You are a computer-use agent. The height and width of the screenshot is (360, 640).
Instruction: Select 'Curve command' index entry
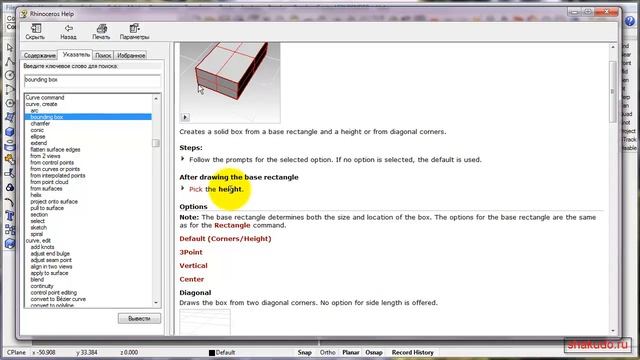(45, 98)
